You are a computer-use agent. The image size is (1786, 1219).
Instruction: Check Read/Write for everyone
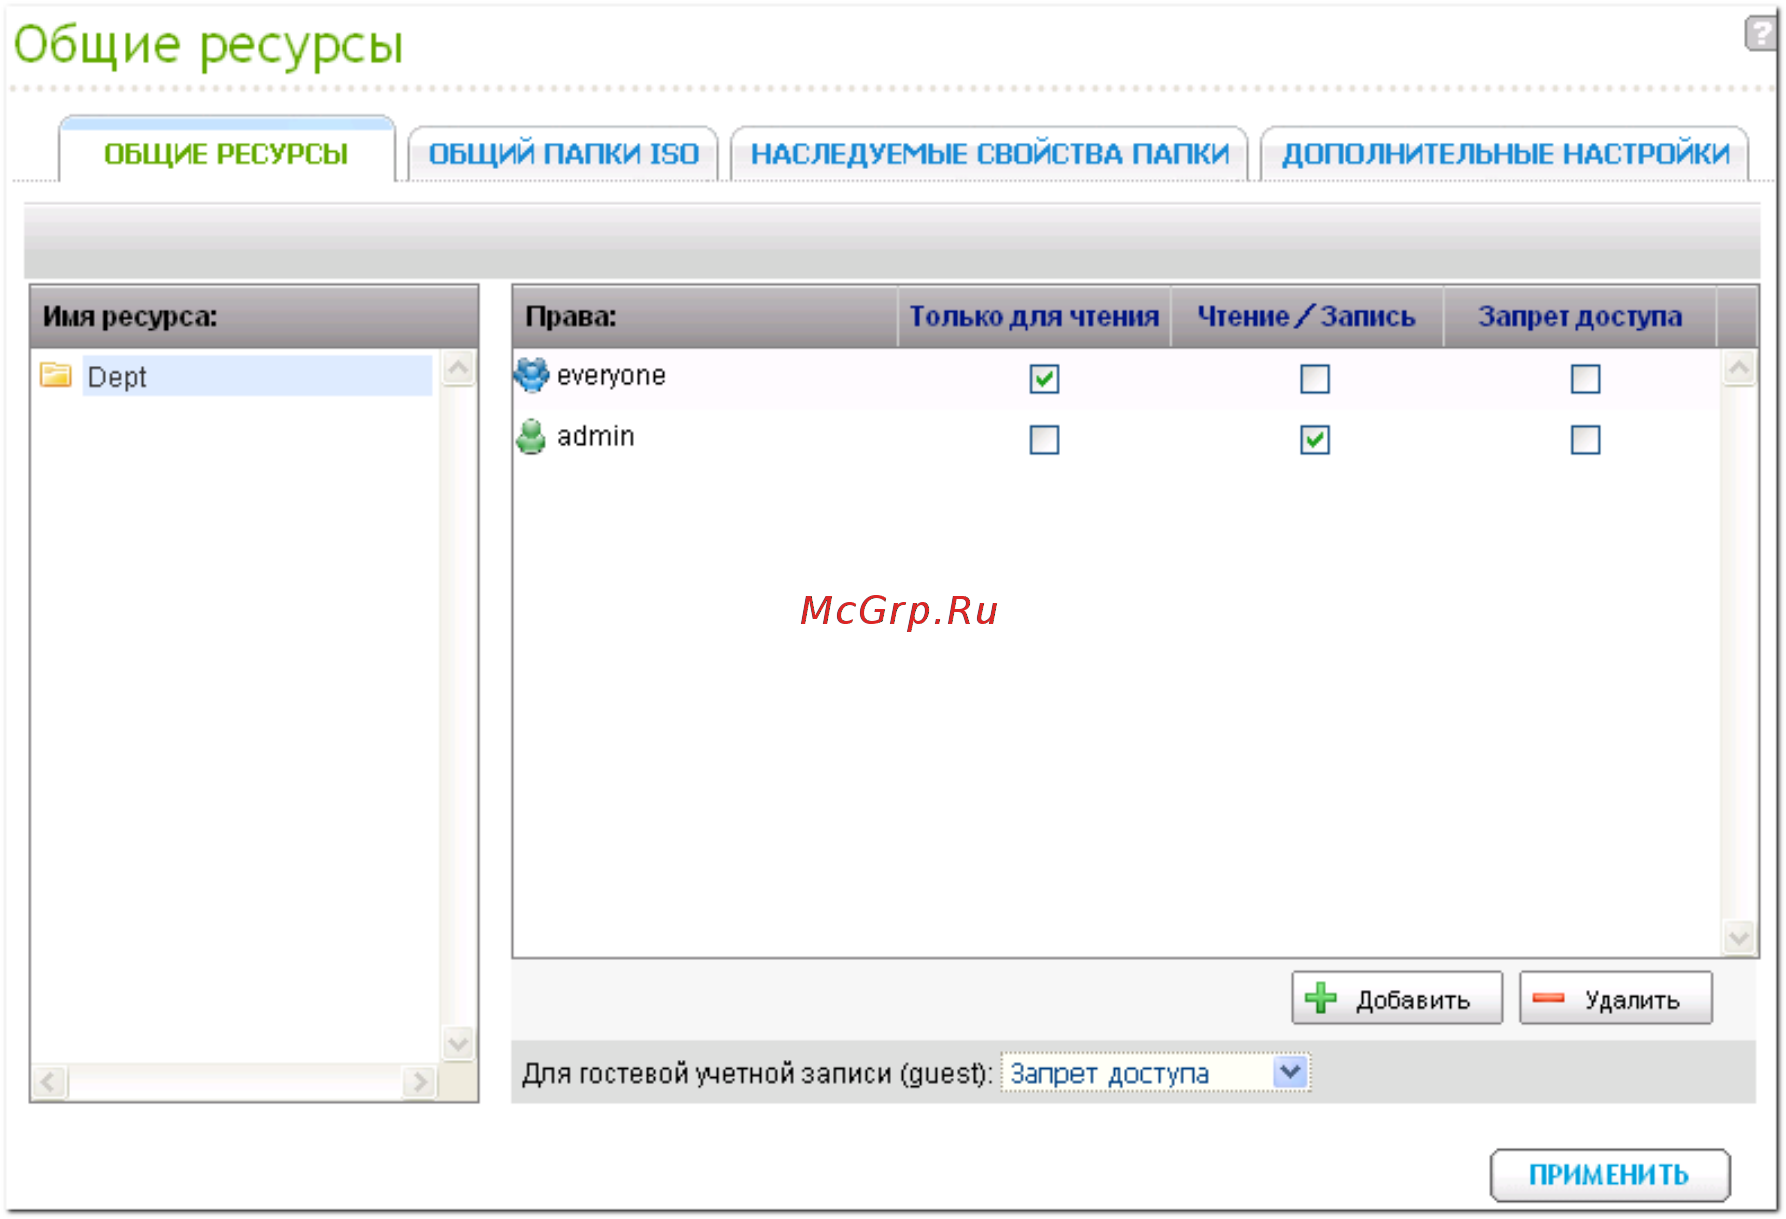pos(1315,379)
